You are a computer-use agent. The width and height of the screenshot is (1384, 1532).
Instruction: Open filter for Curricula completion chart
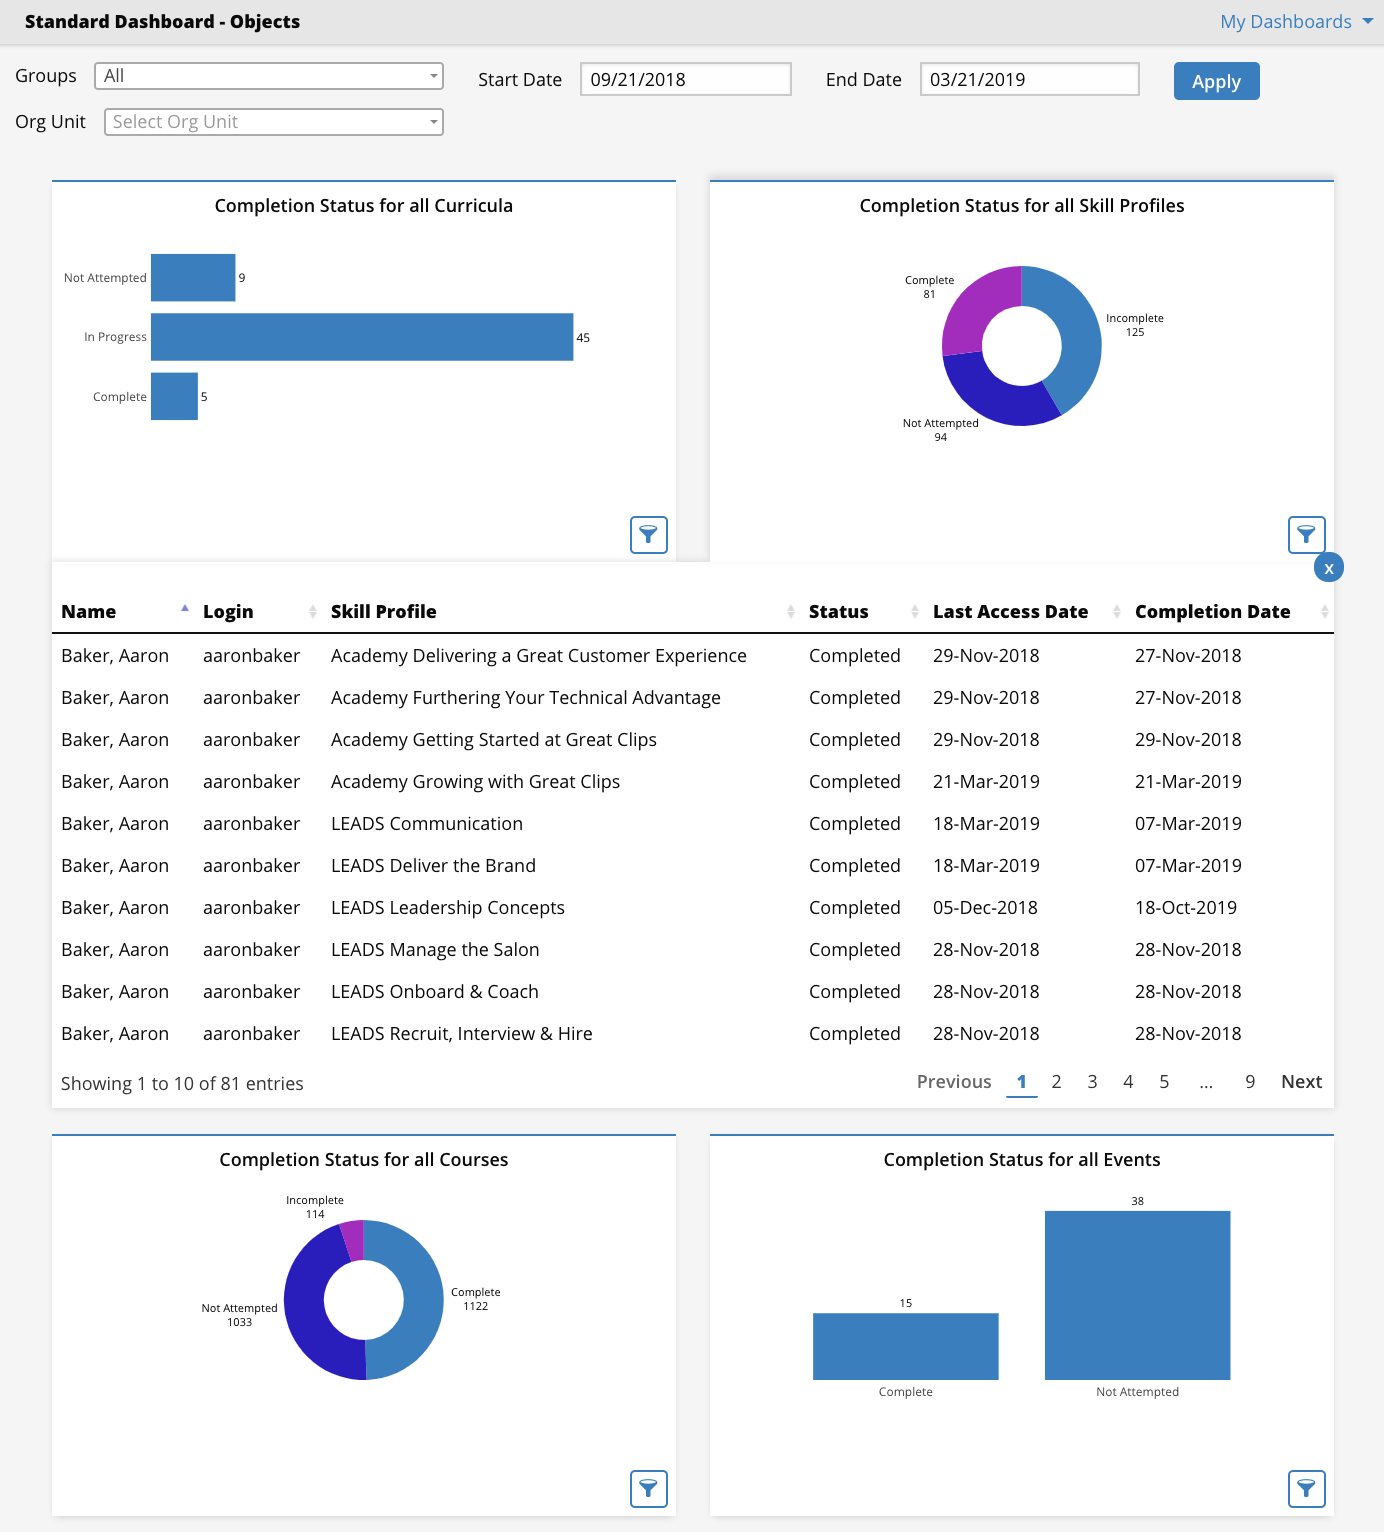[648, 535]
